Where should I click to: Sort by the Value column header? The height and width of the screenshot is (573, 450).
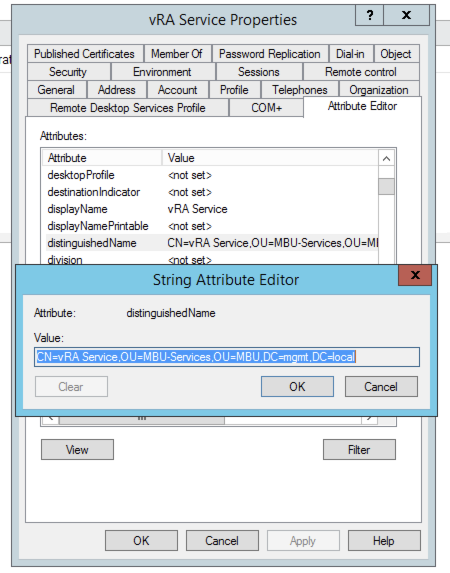[270, 158]
